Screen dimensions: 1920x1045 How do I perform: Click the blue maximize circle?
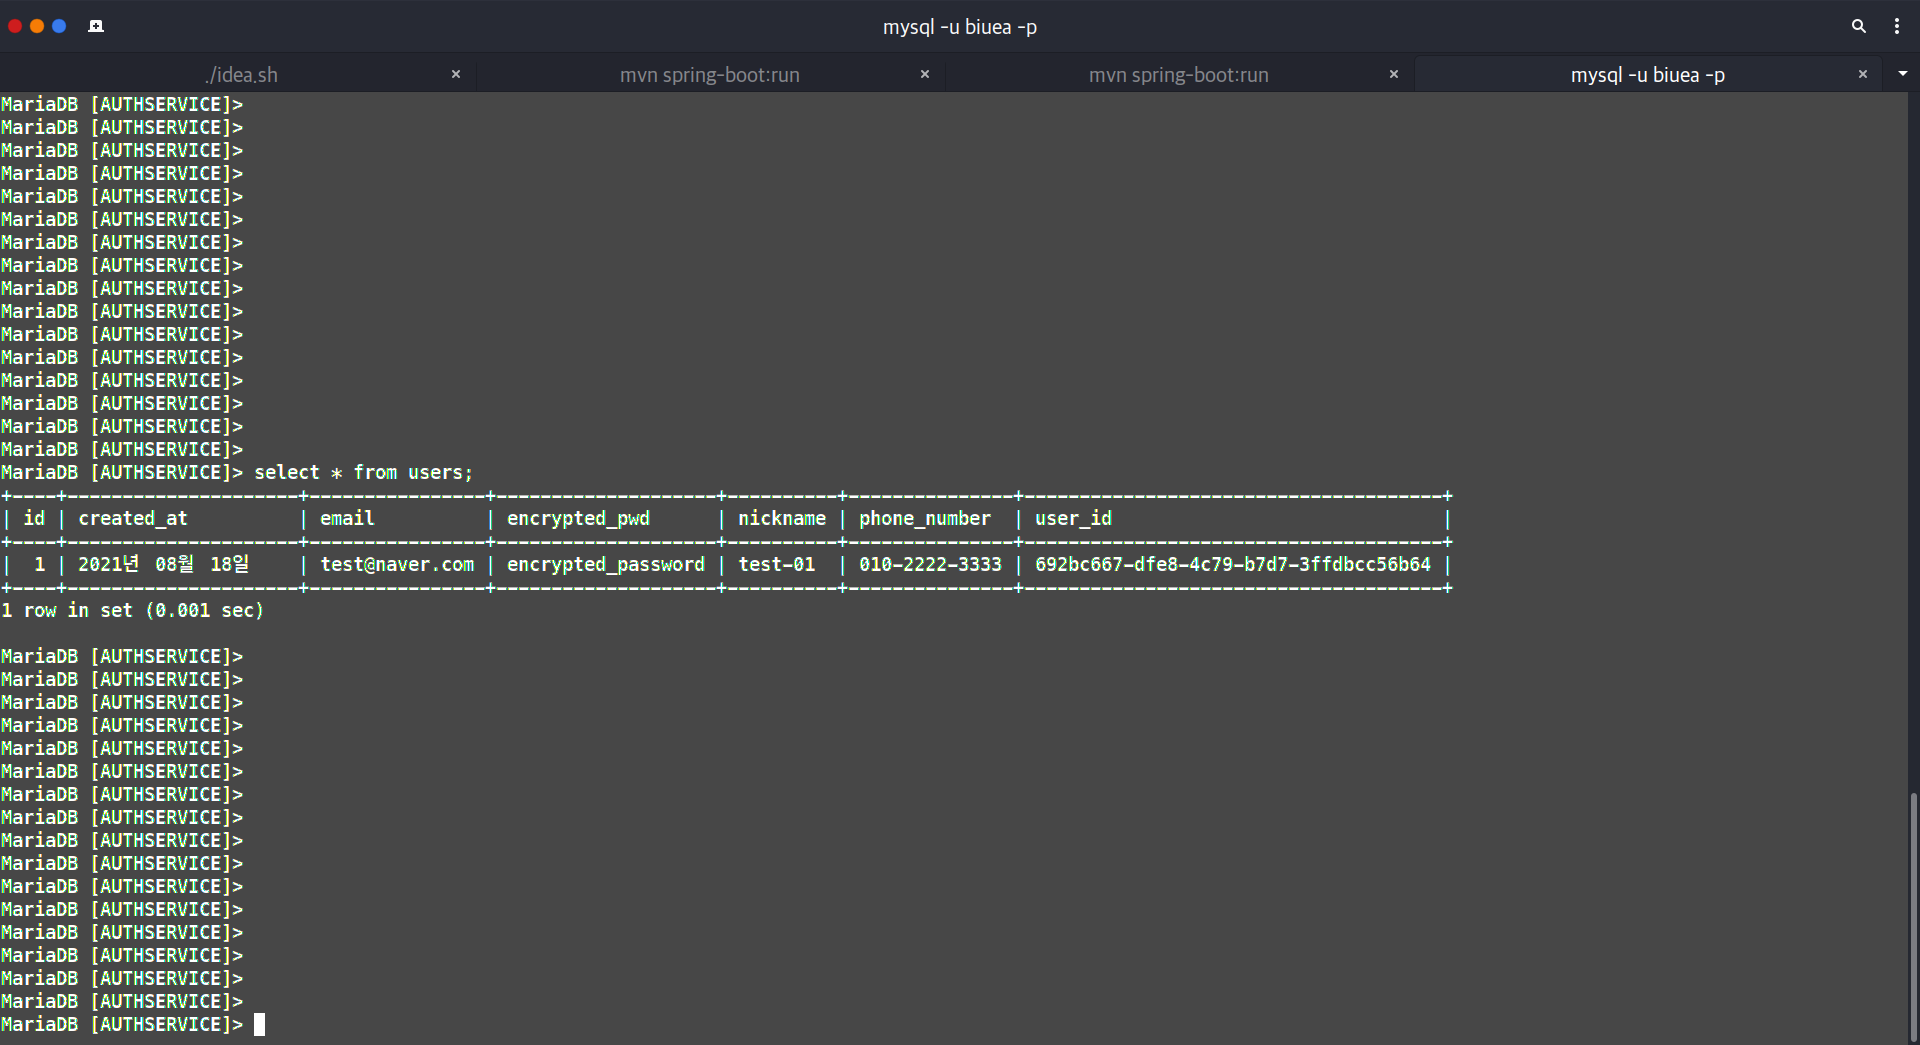point(59,26)
